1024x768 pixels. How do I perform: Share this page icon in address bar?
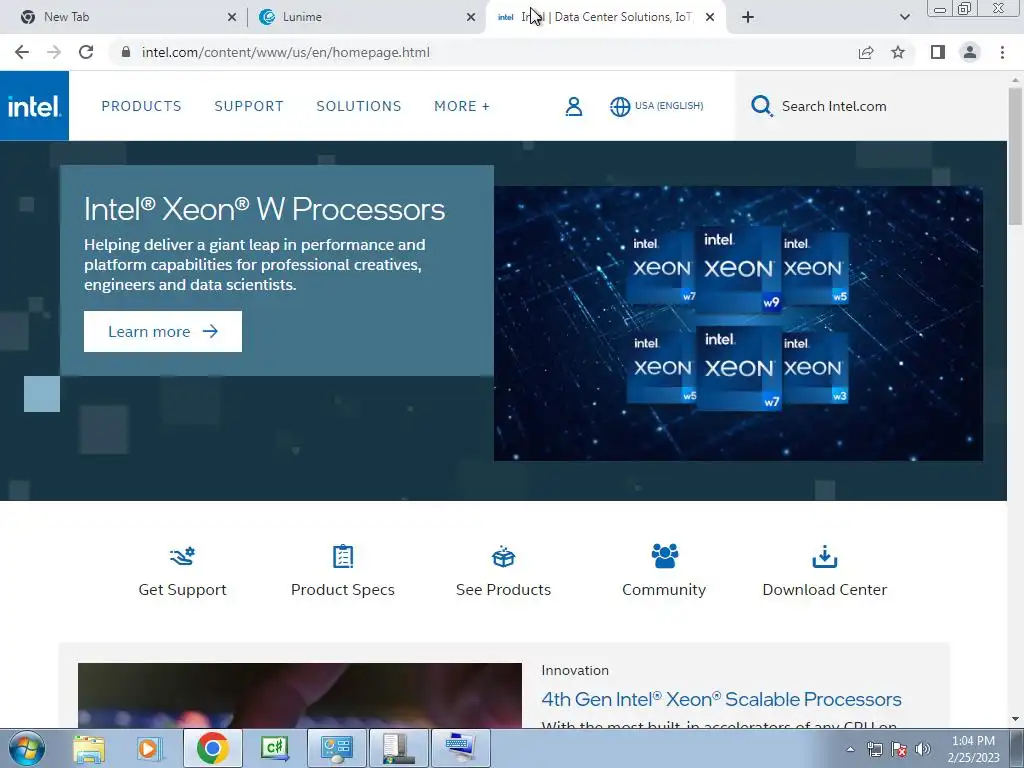(x=866, y=52)
